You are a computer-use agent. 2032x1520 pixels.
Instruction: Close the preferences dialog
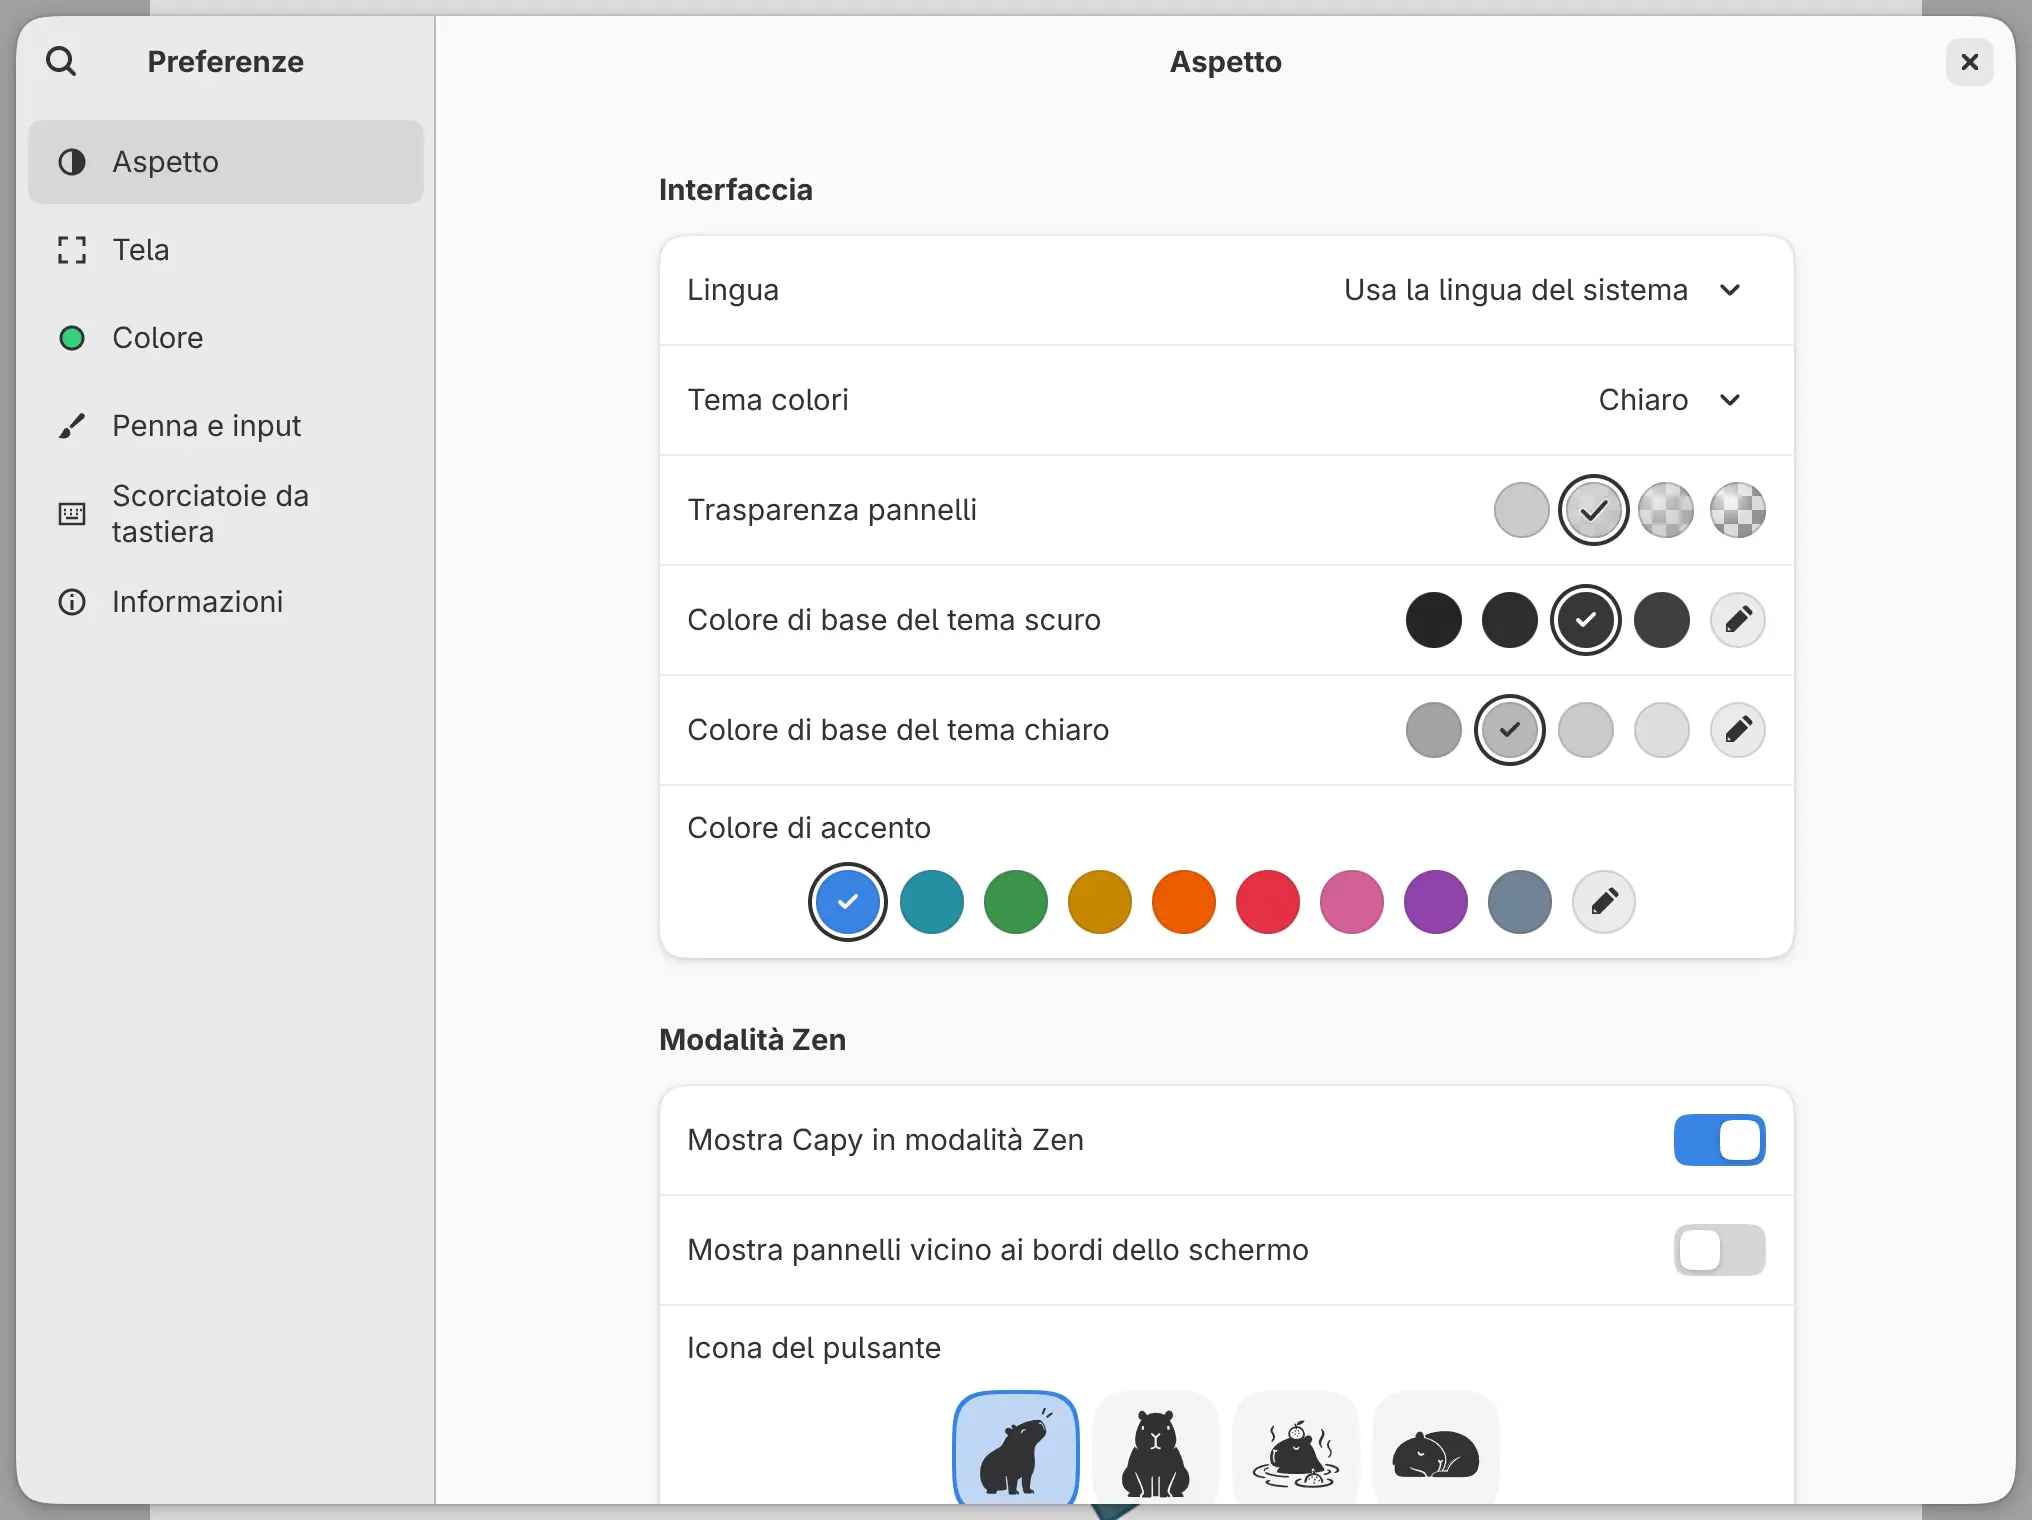point(1970,62)
